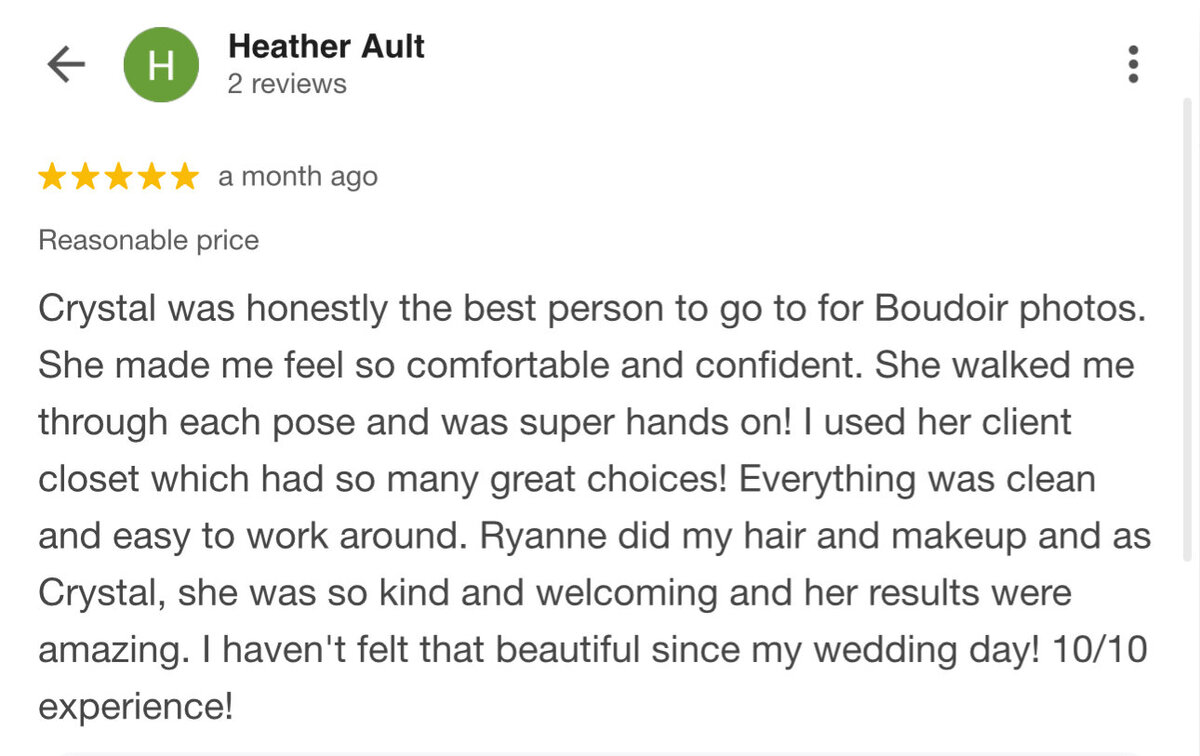1200x756 pixels.
Task: Select the 'Reasonable price' label
Action: [x=148, y=240]
